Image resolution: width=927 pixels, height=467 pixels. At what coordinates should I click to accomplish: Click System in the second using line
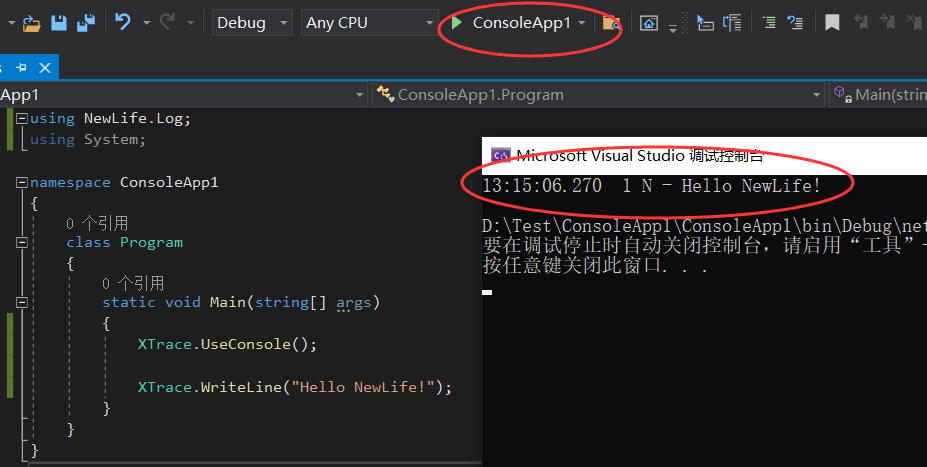coord(111,140)
